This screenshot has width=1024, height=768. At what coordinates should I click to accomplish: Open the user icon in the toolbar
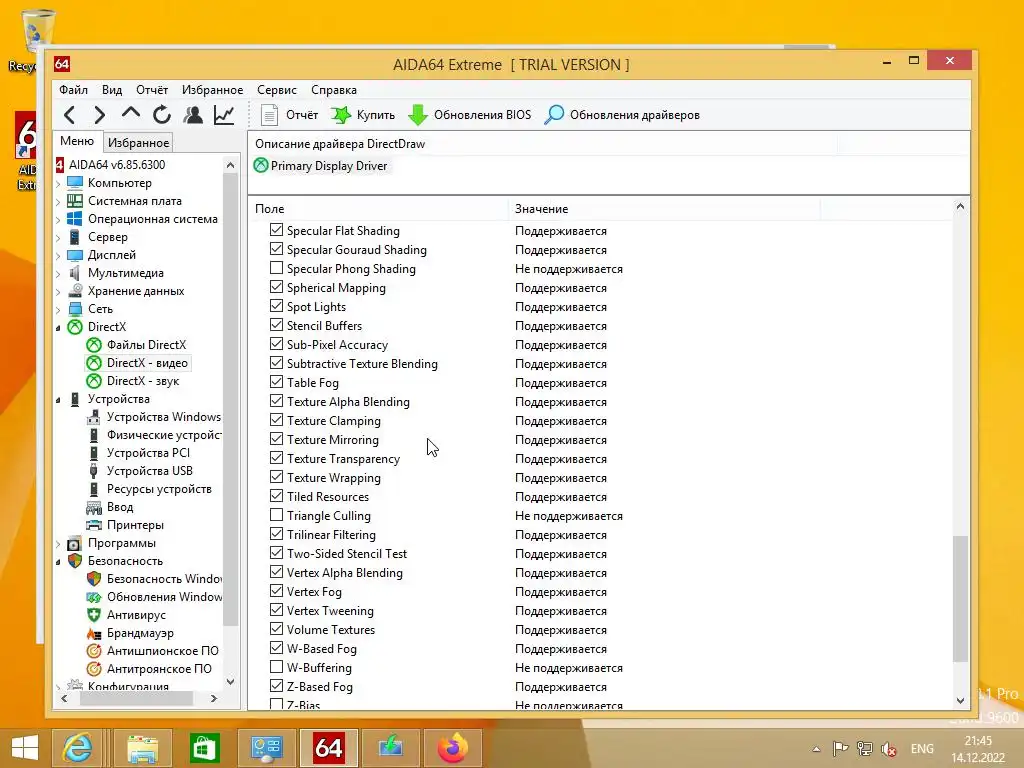(x=193, y=115)
